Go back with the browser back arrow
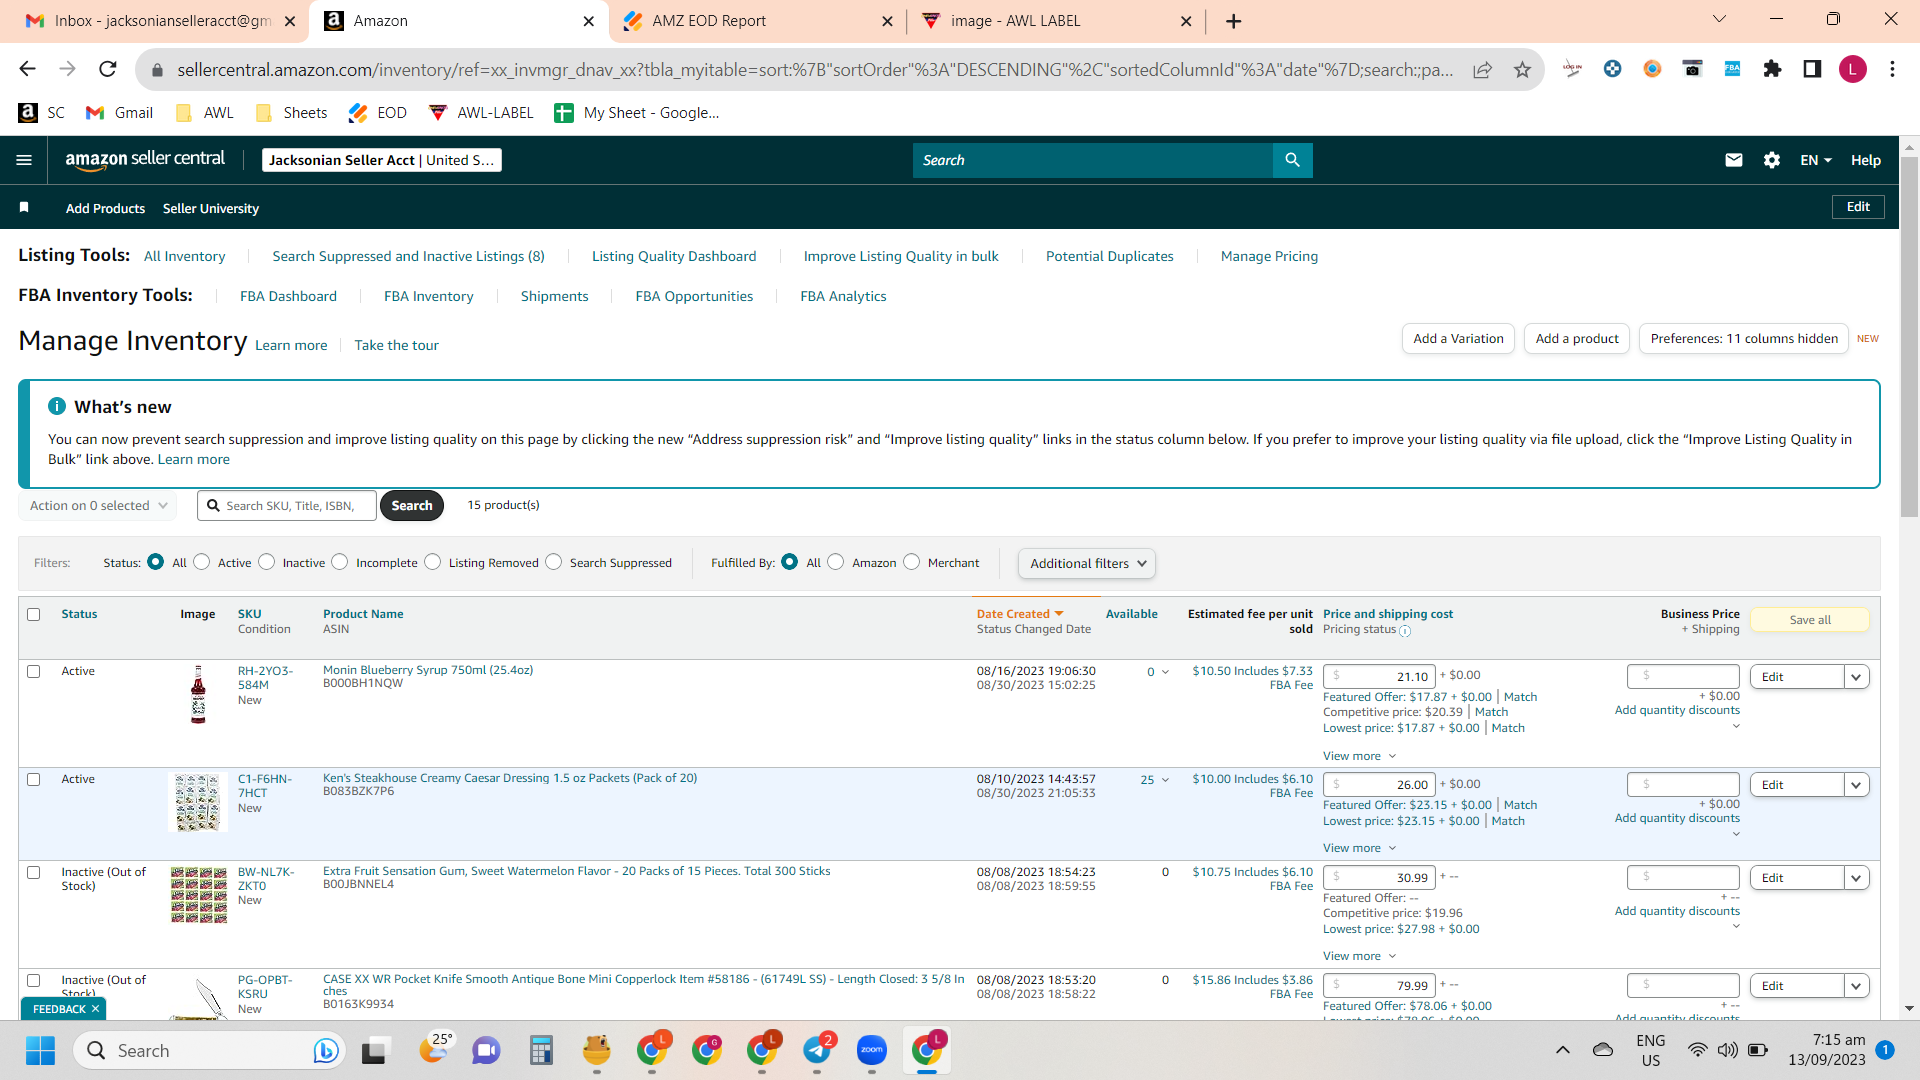 coord(28,69)
